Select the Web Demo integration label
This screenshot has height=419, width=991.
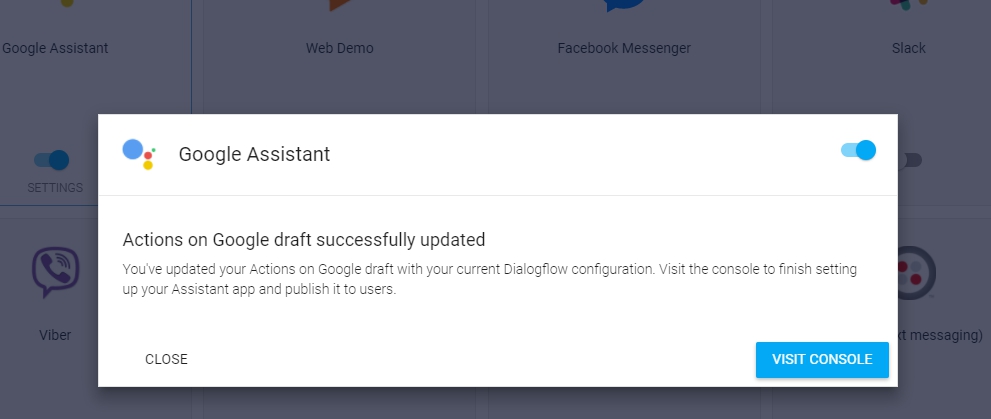[339, 48]
